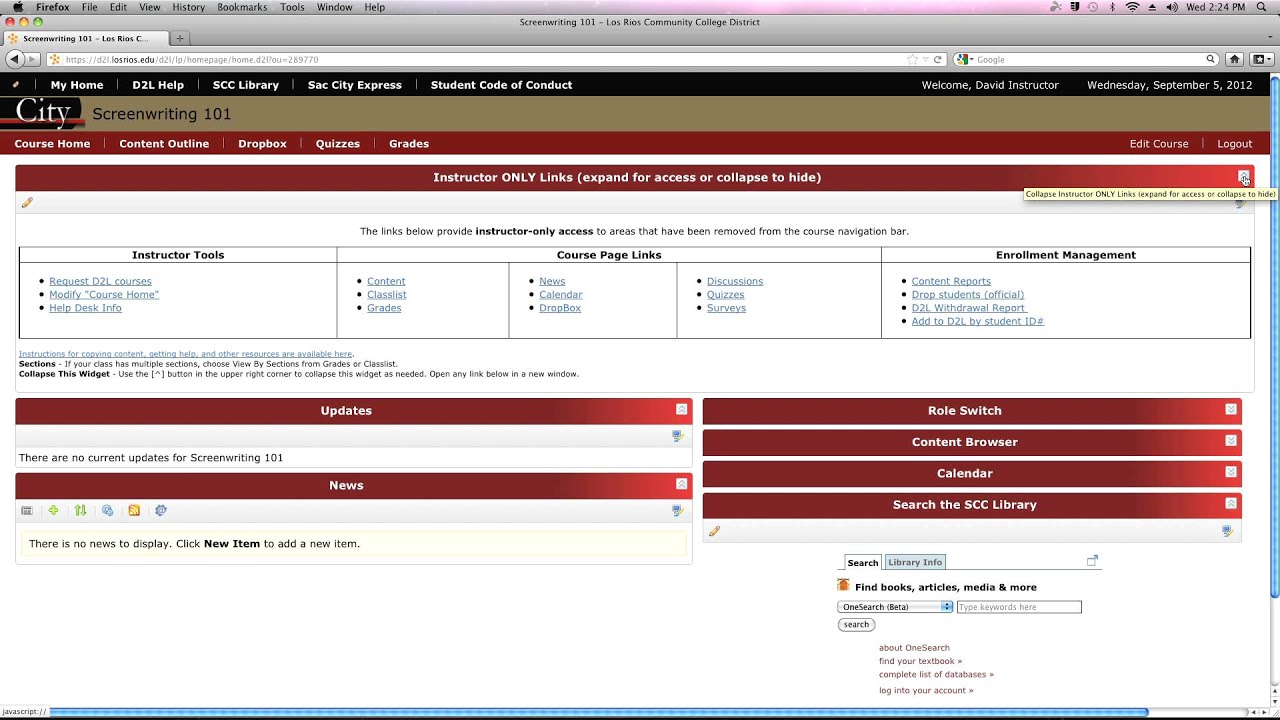This screenshot has width=1280, height=720.
Task: Click the search button in library widget
Action: [x=856, y=625]
